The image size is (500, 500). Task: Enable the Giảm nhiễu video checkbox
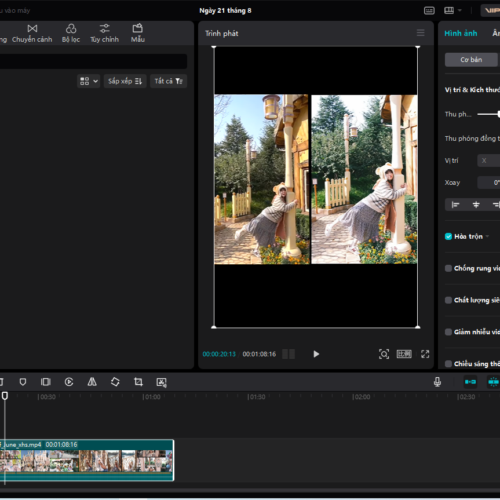[448, 332]
